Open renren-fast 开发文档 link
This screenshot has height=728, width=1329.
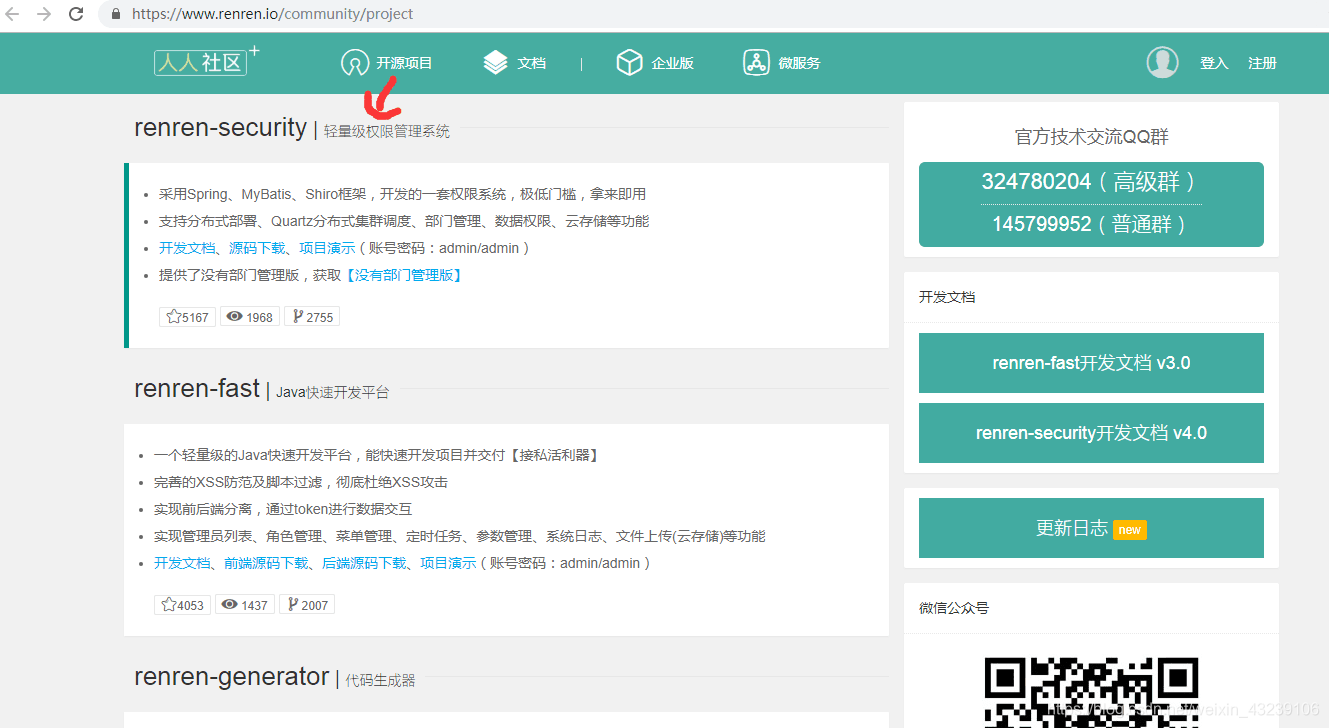click(x=182, y=563)
